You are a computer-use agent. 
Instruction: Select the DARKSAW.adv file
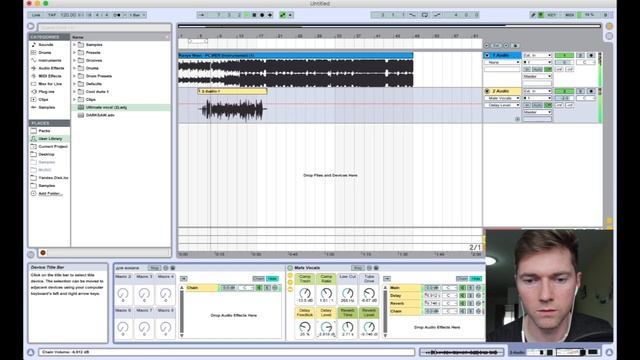point(100,115)
